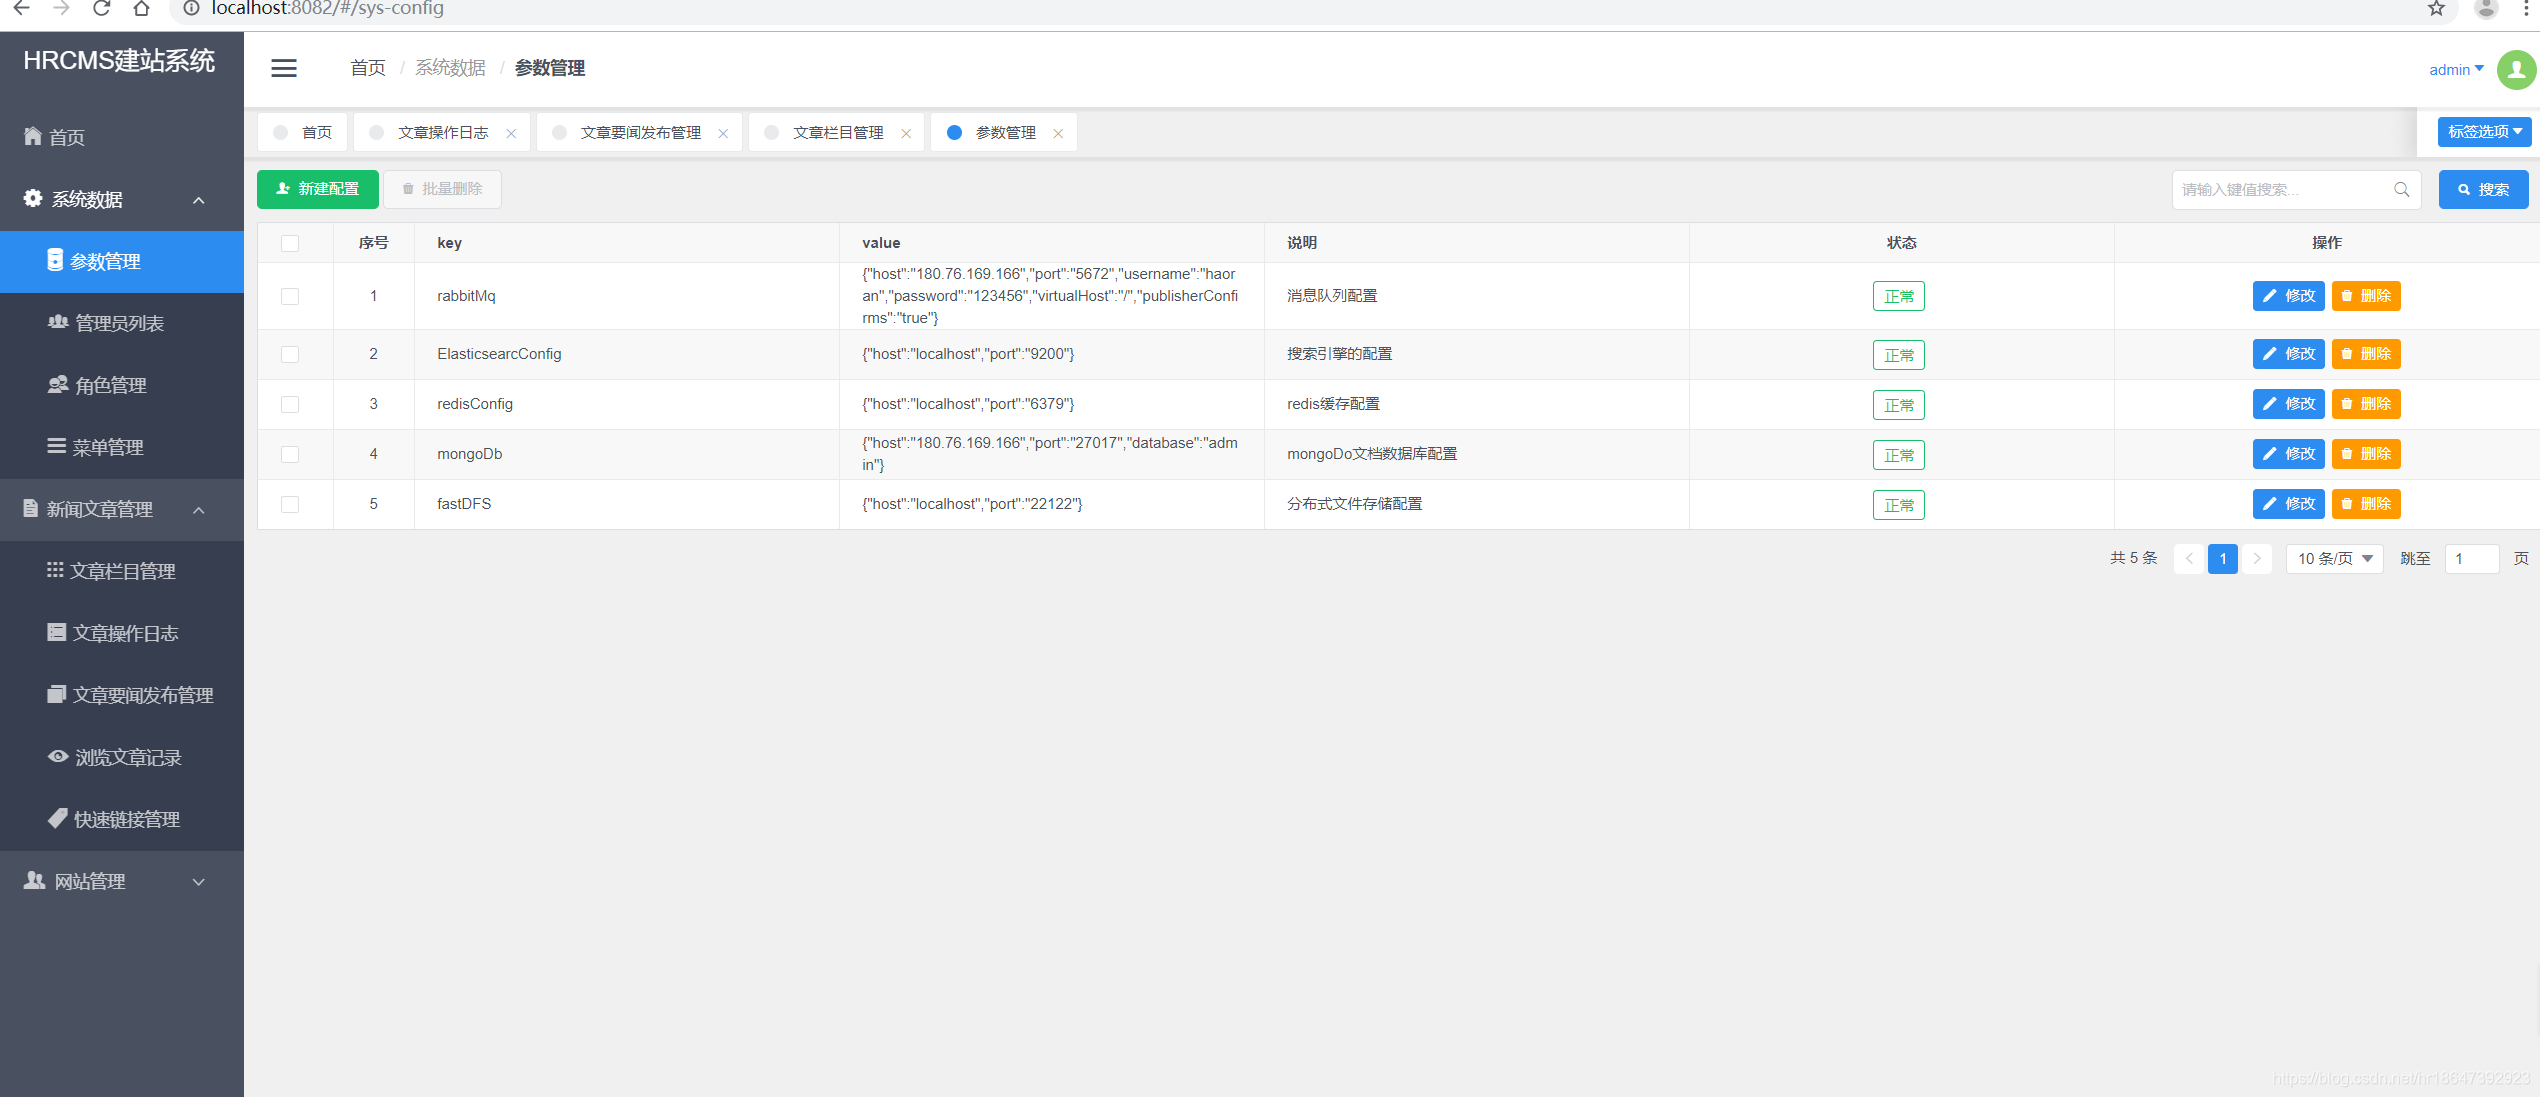The width and height of the screenshot is (2540, 1097).
Task: Switch to the 文章操作日志 tab
Action: tap(443, 132)
